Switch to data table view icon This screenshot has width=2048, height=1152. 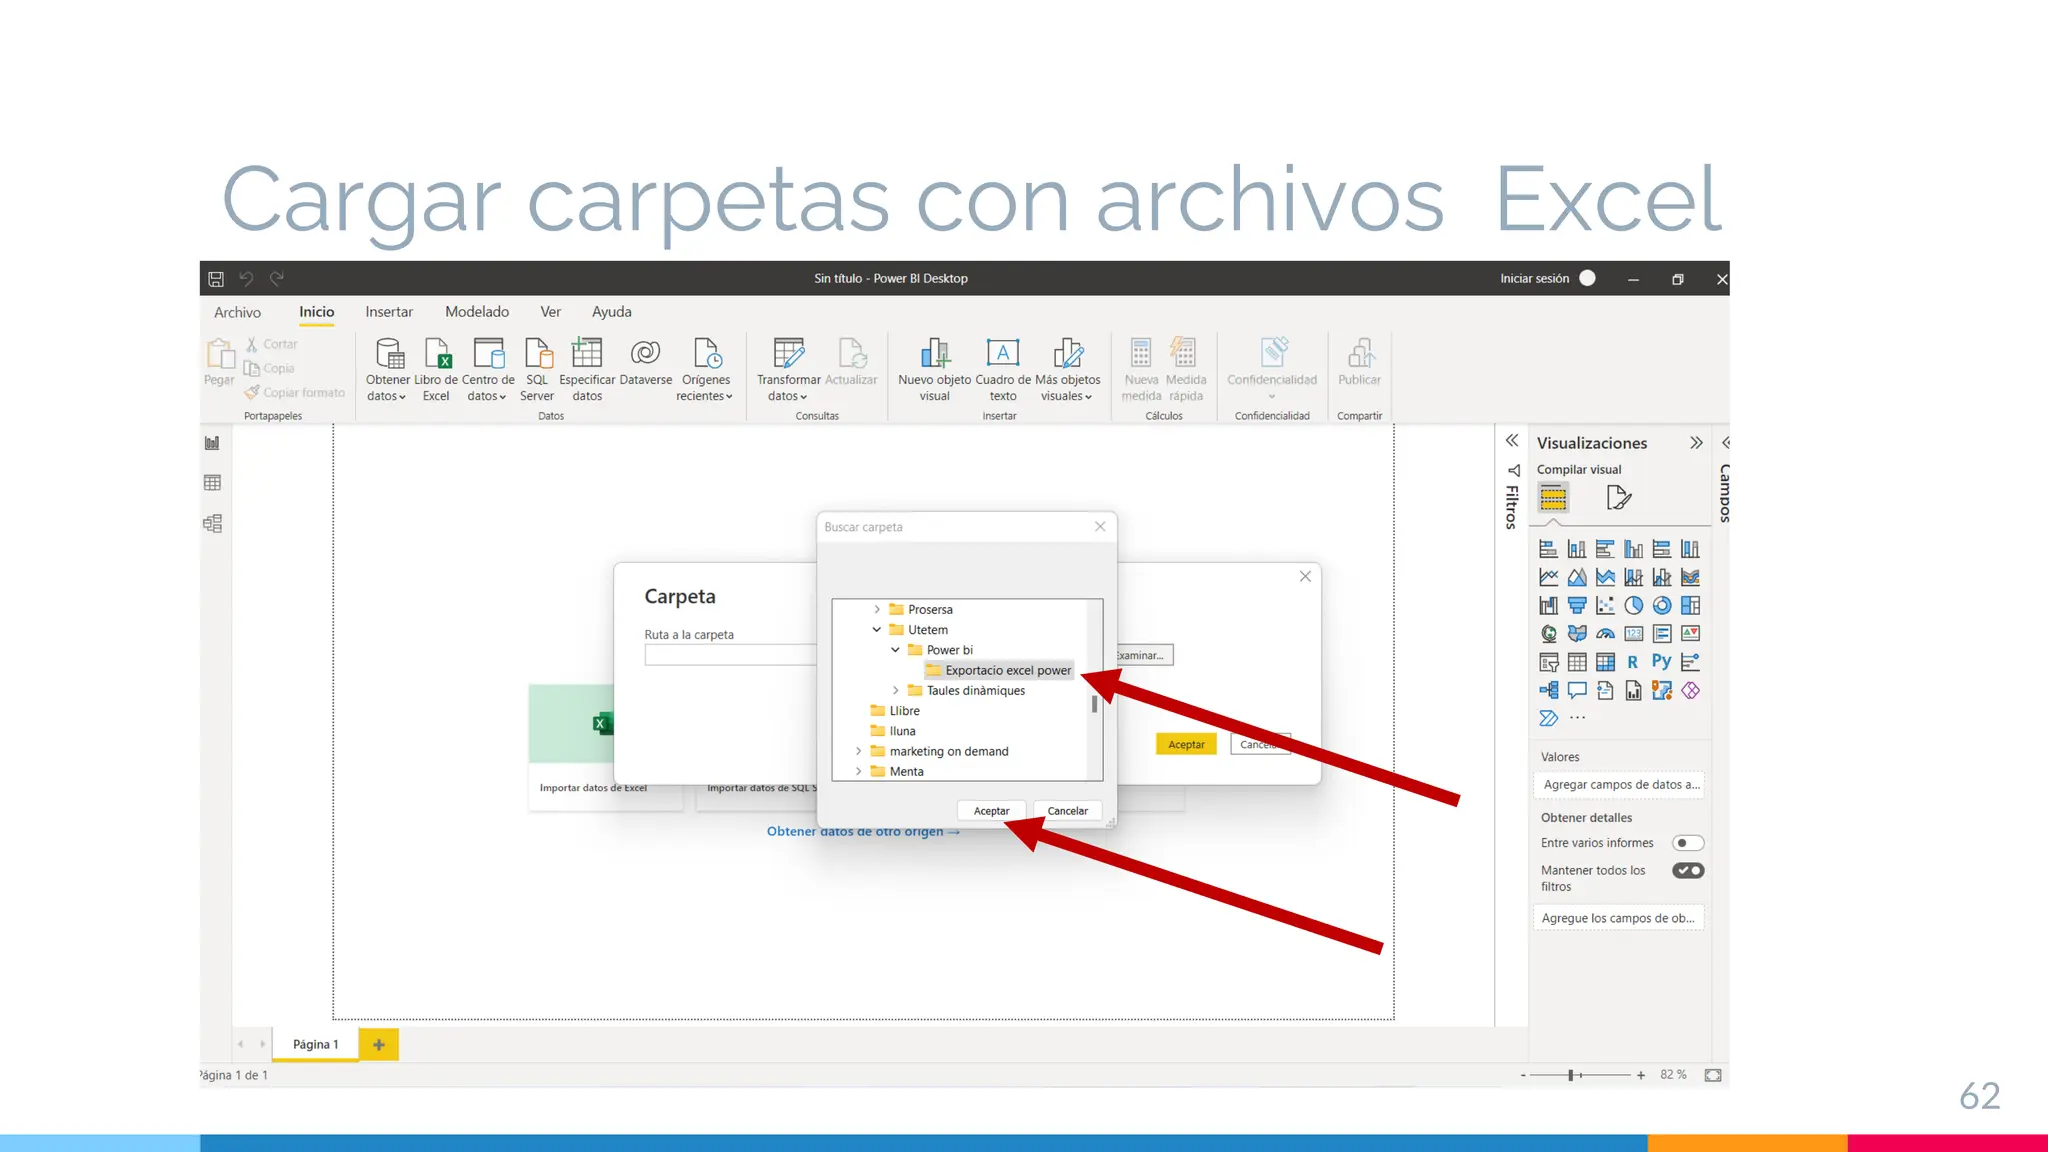212,483
